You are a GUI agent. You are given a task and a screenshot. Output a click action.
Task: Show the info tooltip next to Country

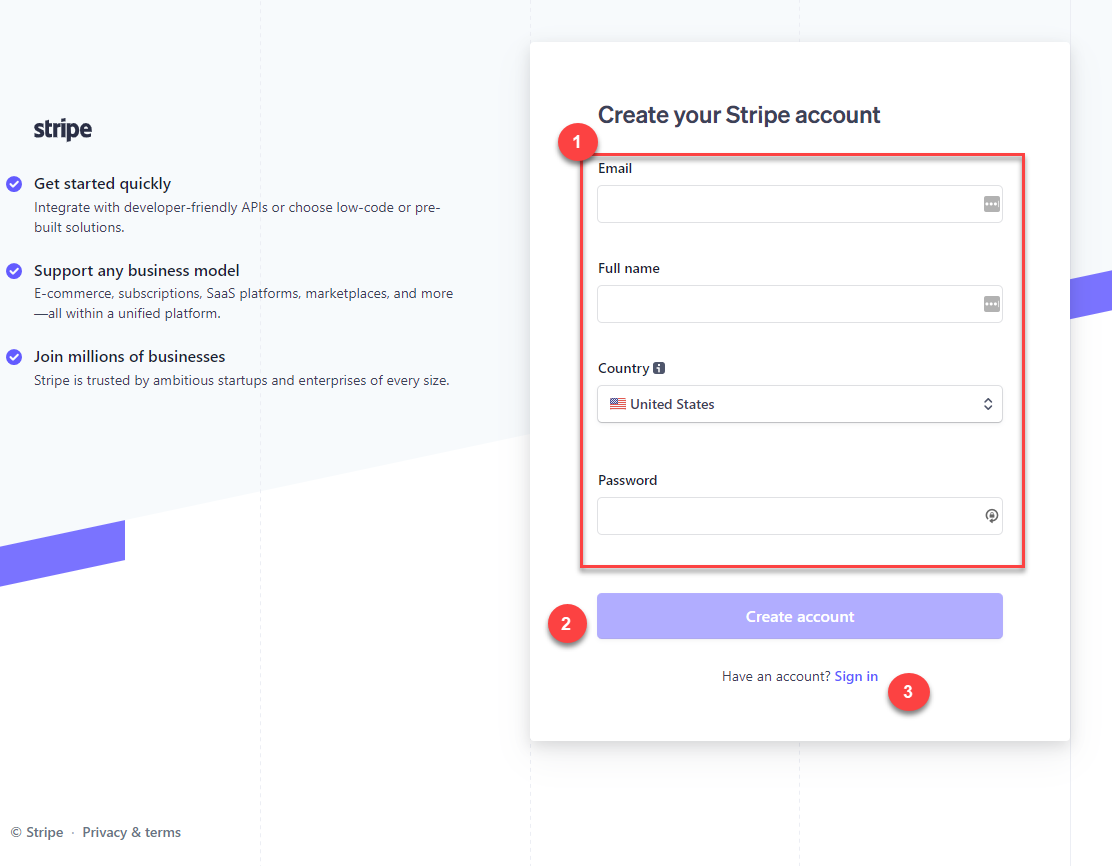click(659, 368)
